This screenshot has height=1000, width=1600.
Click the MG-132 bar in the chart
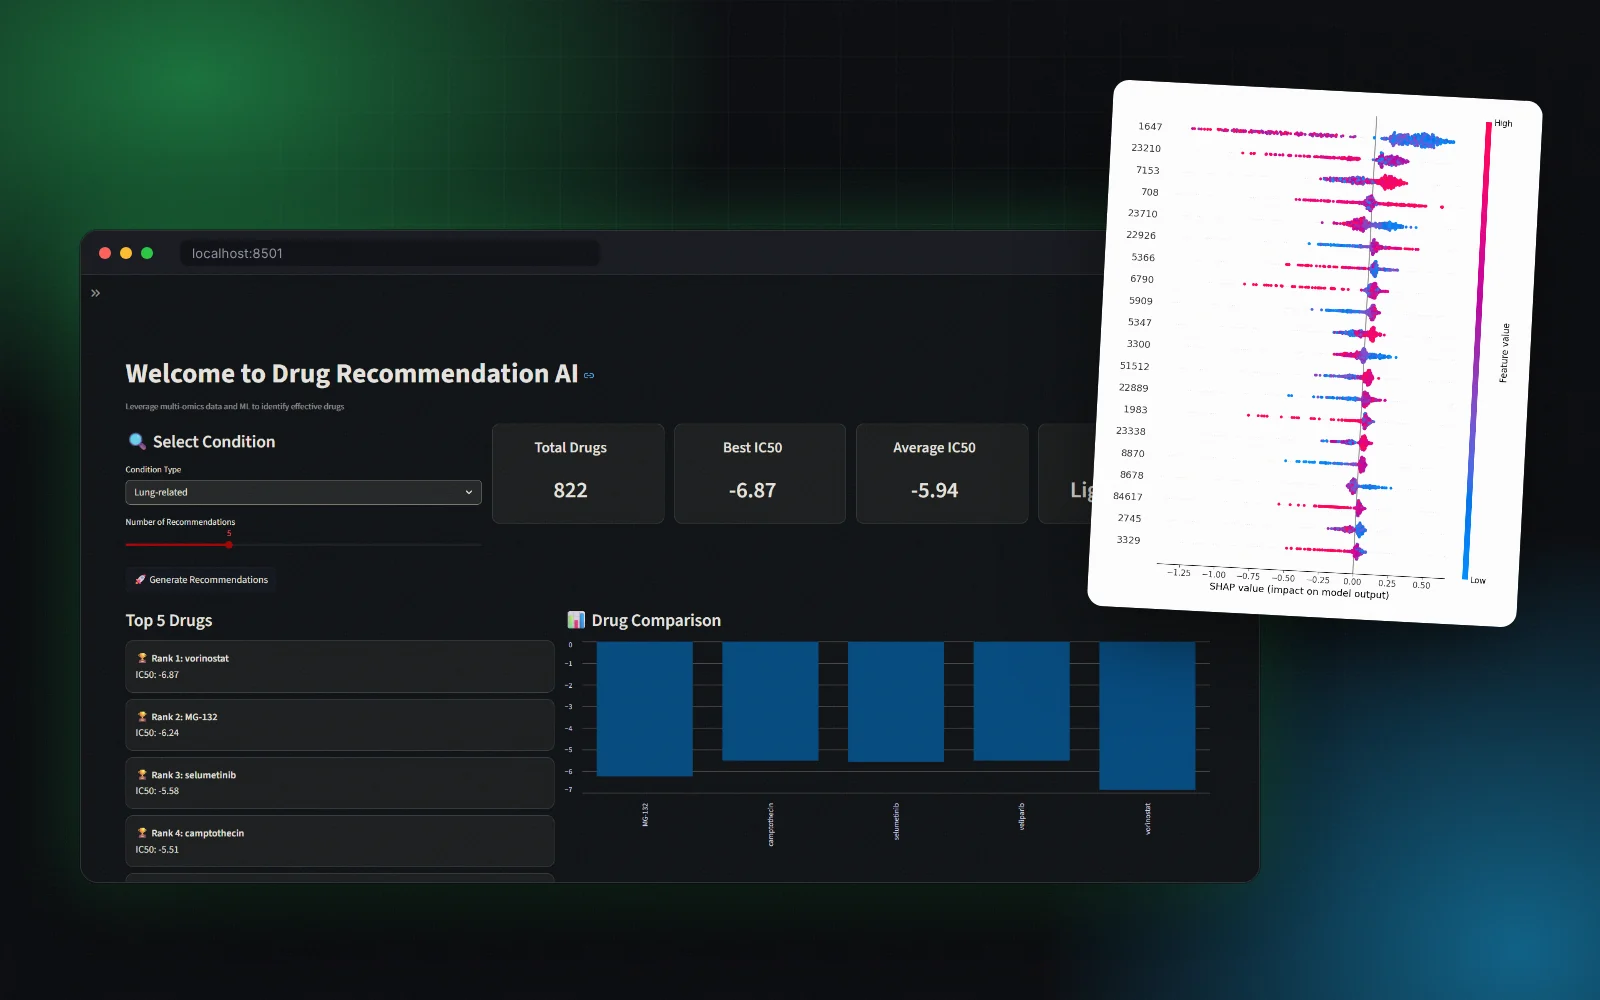tap(645, 709)
